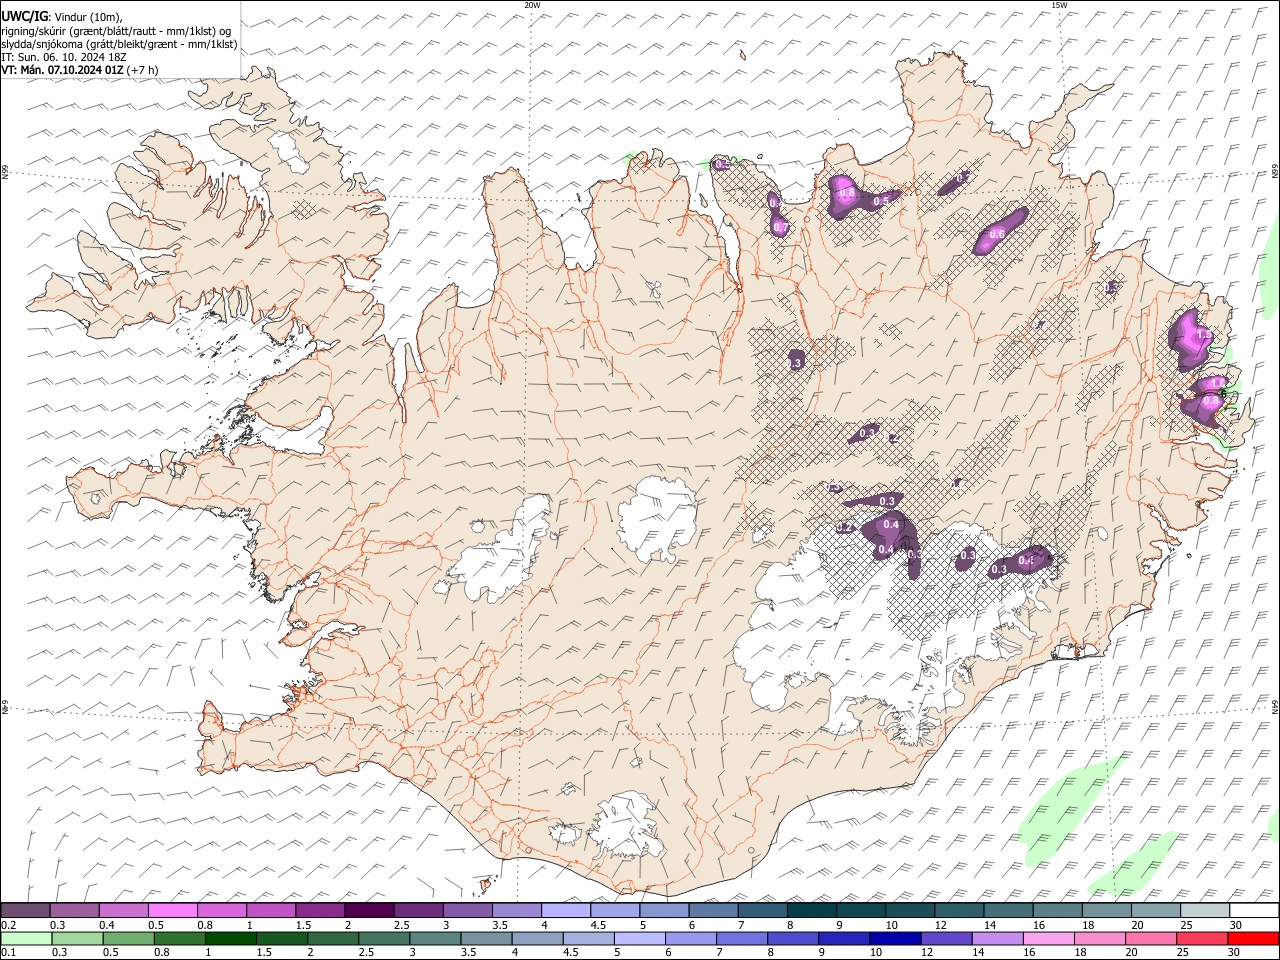Click the deep blue swatch starting at 10 in the lower legend row

[x=894, y=938]
